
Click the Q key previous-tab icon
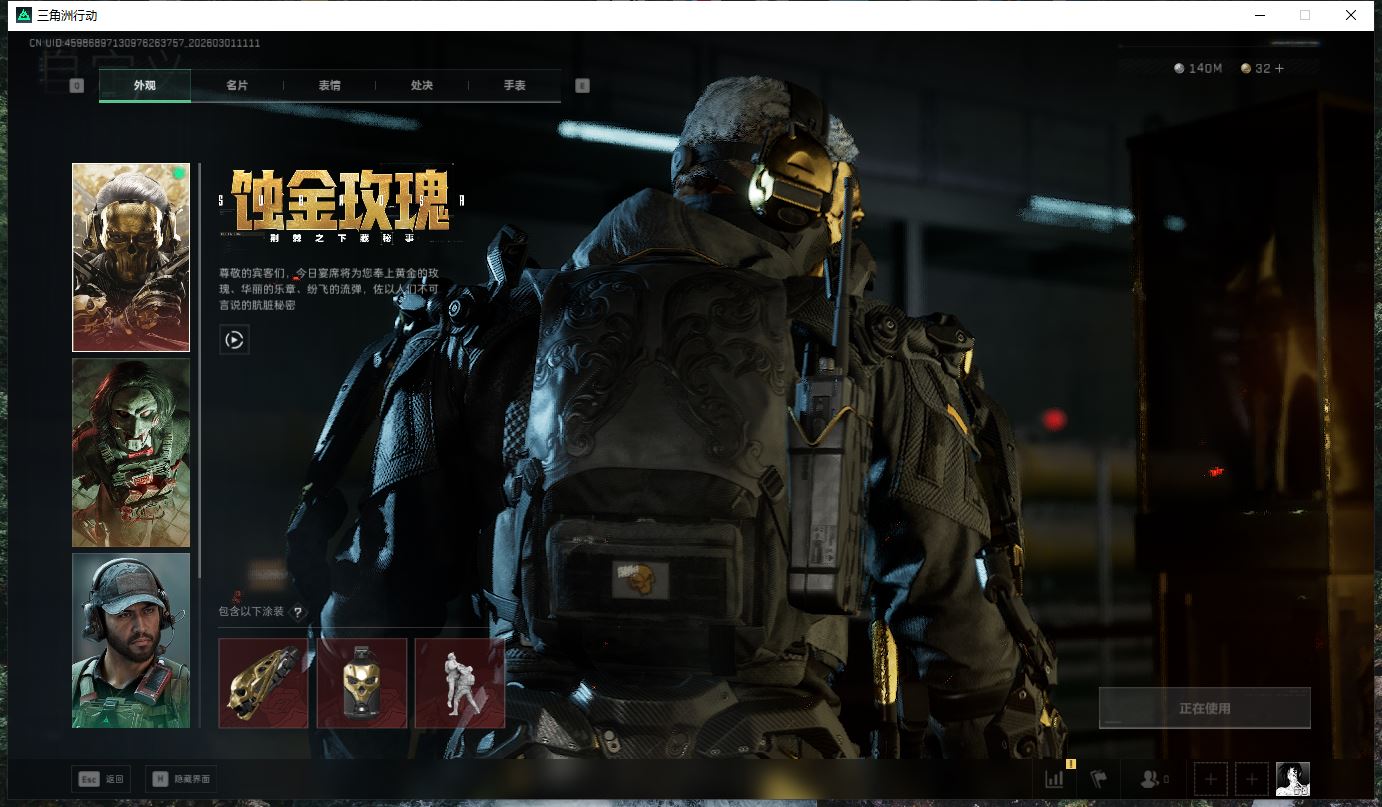(x=77, y=86)
